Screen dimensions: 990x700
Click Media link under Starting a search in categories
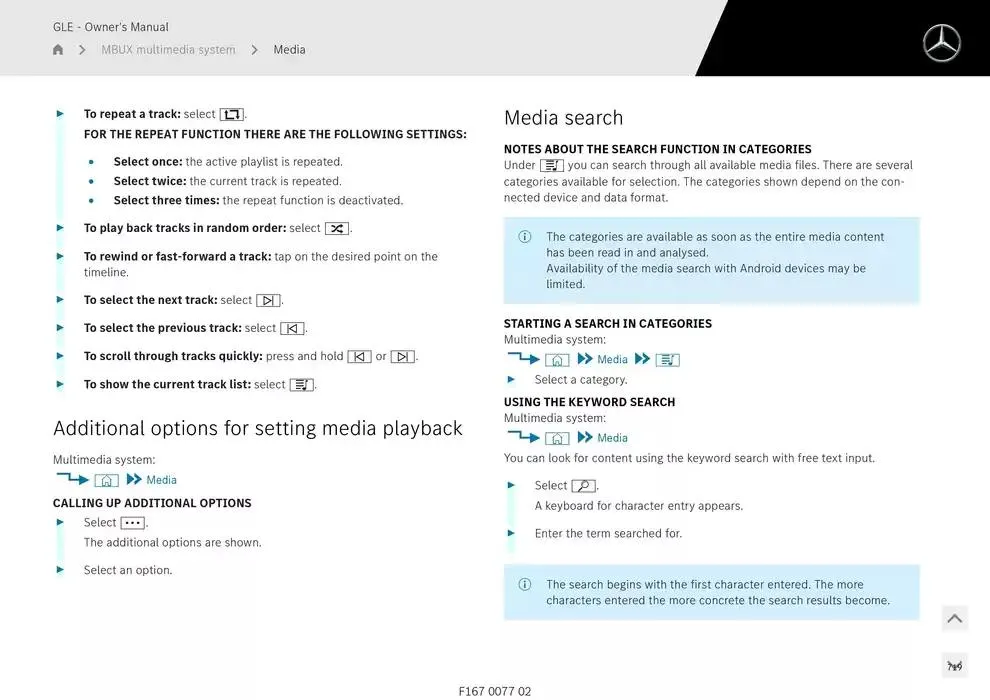point(612,360)
